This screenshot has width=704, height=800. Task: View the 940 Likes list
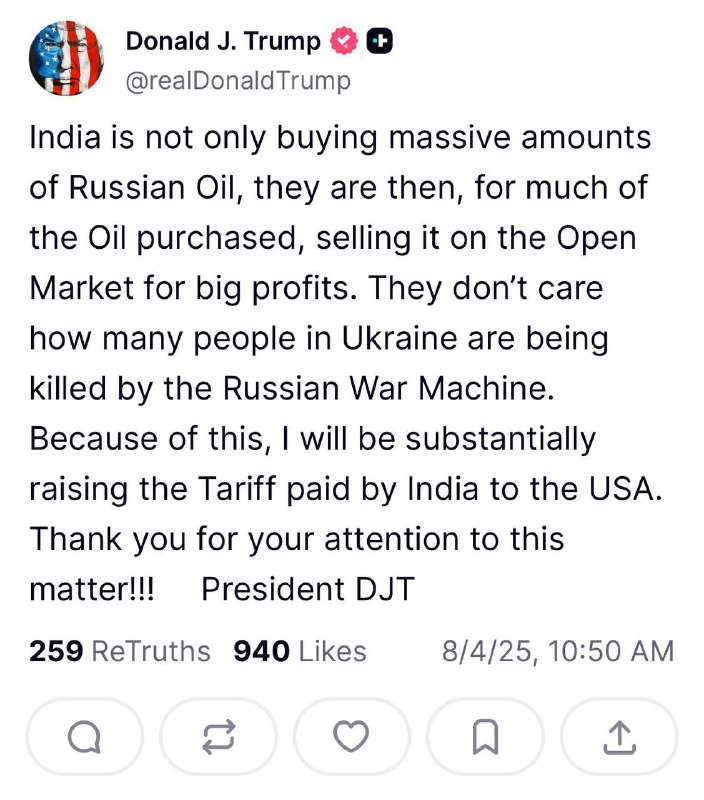pos(300,651)
